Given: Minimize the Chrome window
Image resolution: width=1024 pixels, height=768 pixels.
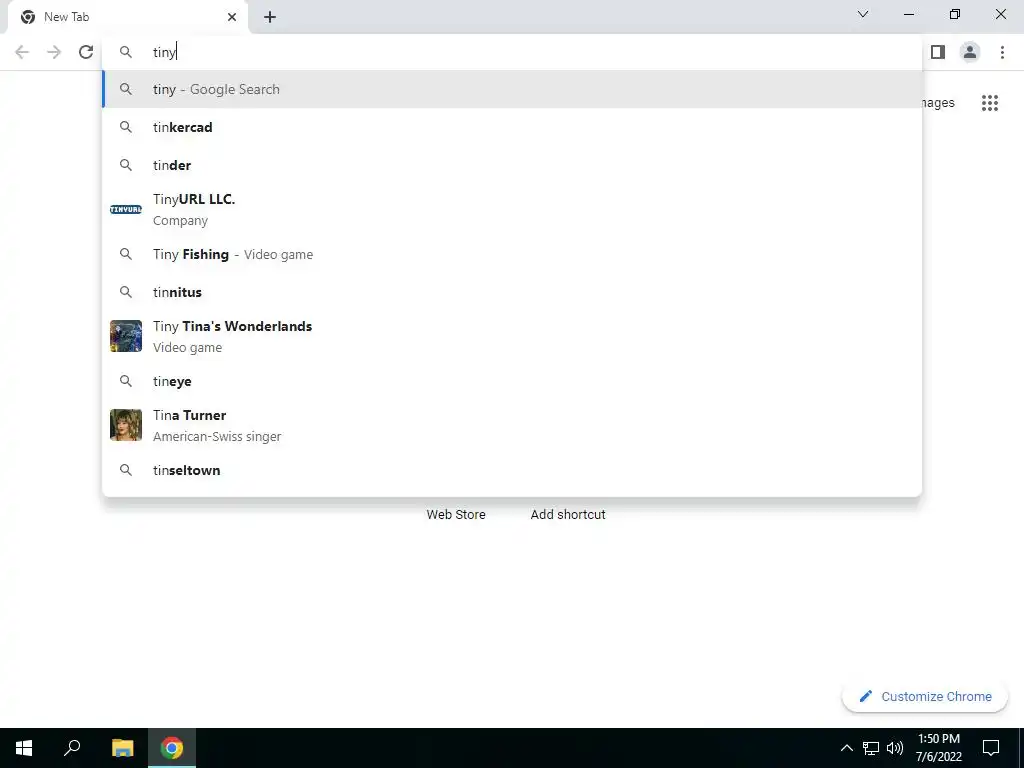Looking at the screenshot, I should (909, 14).
